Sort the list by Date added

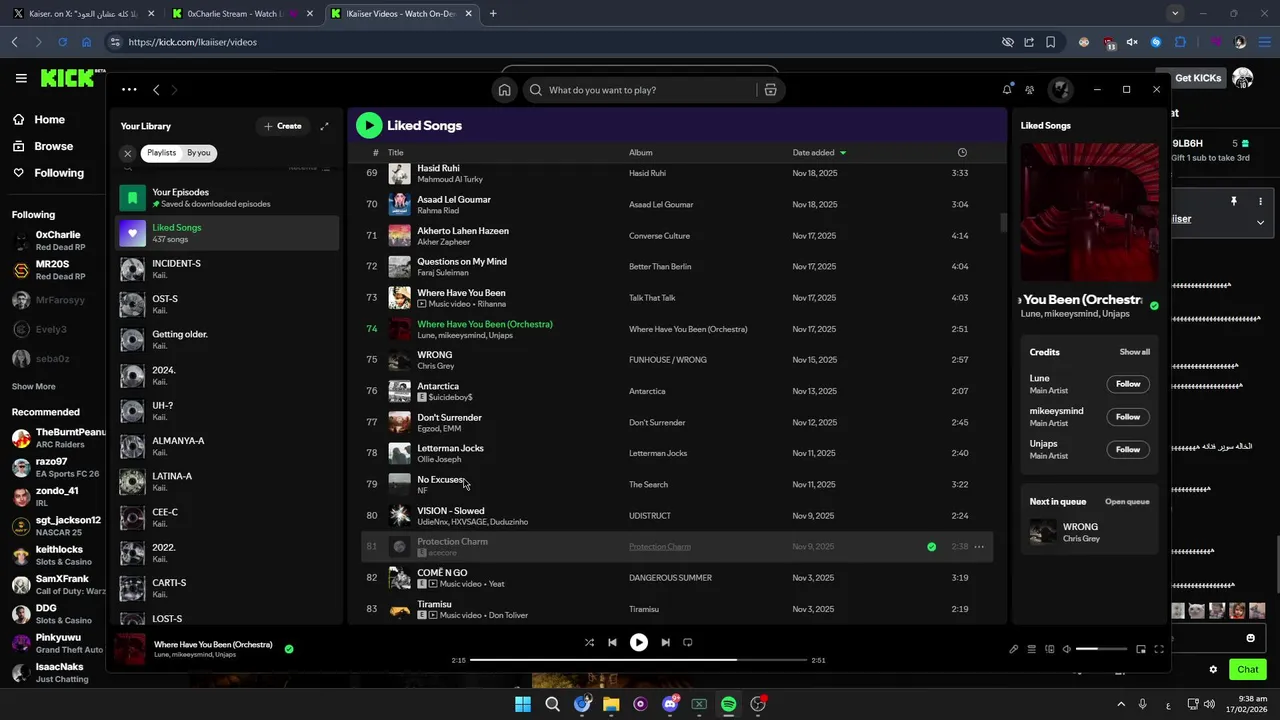click(x=819, y=153)
